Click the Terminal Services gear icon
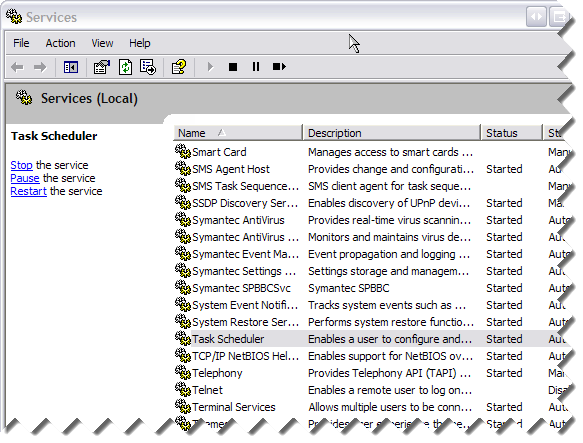 (183, 406)
